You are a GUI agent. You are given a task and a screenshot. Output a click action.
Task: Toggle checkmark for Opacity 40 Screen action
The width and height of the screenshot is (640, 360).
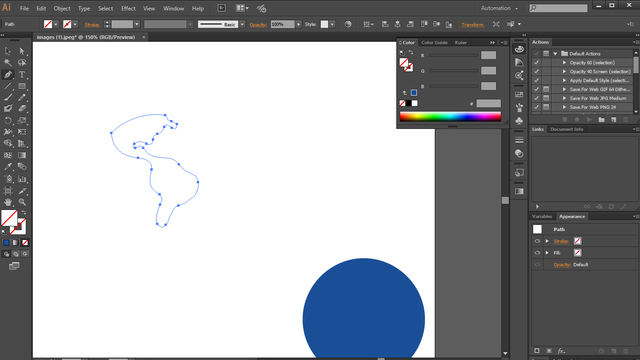point(536,71)
